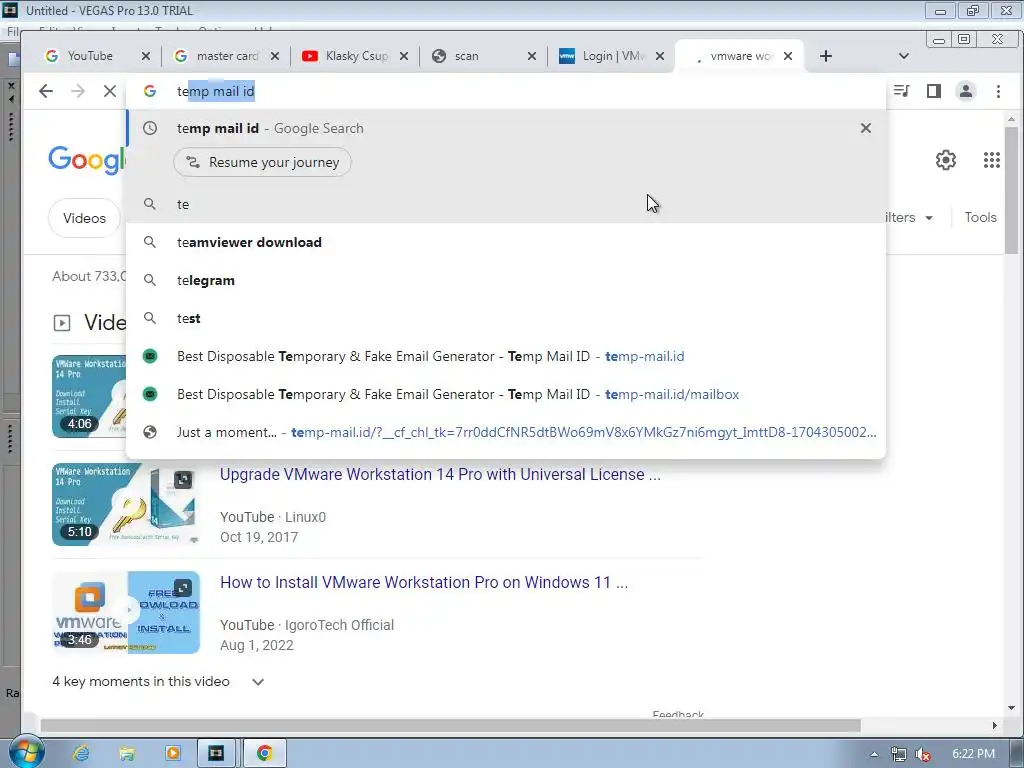Screen dimensions: 1024x768
Task: Open Google quick settings gear
Action: click(946, 160)
